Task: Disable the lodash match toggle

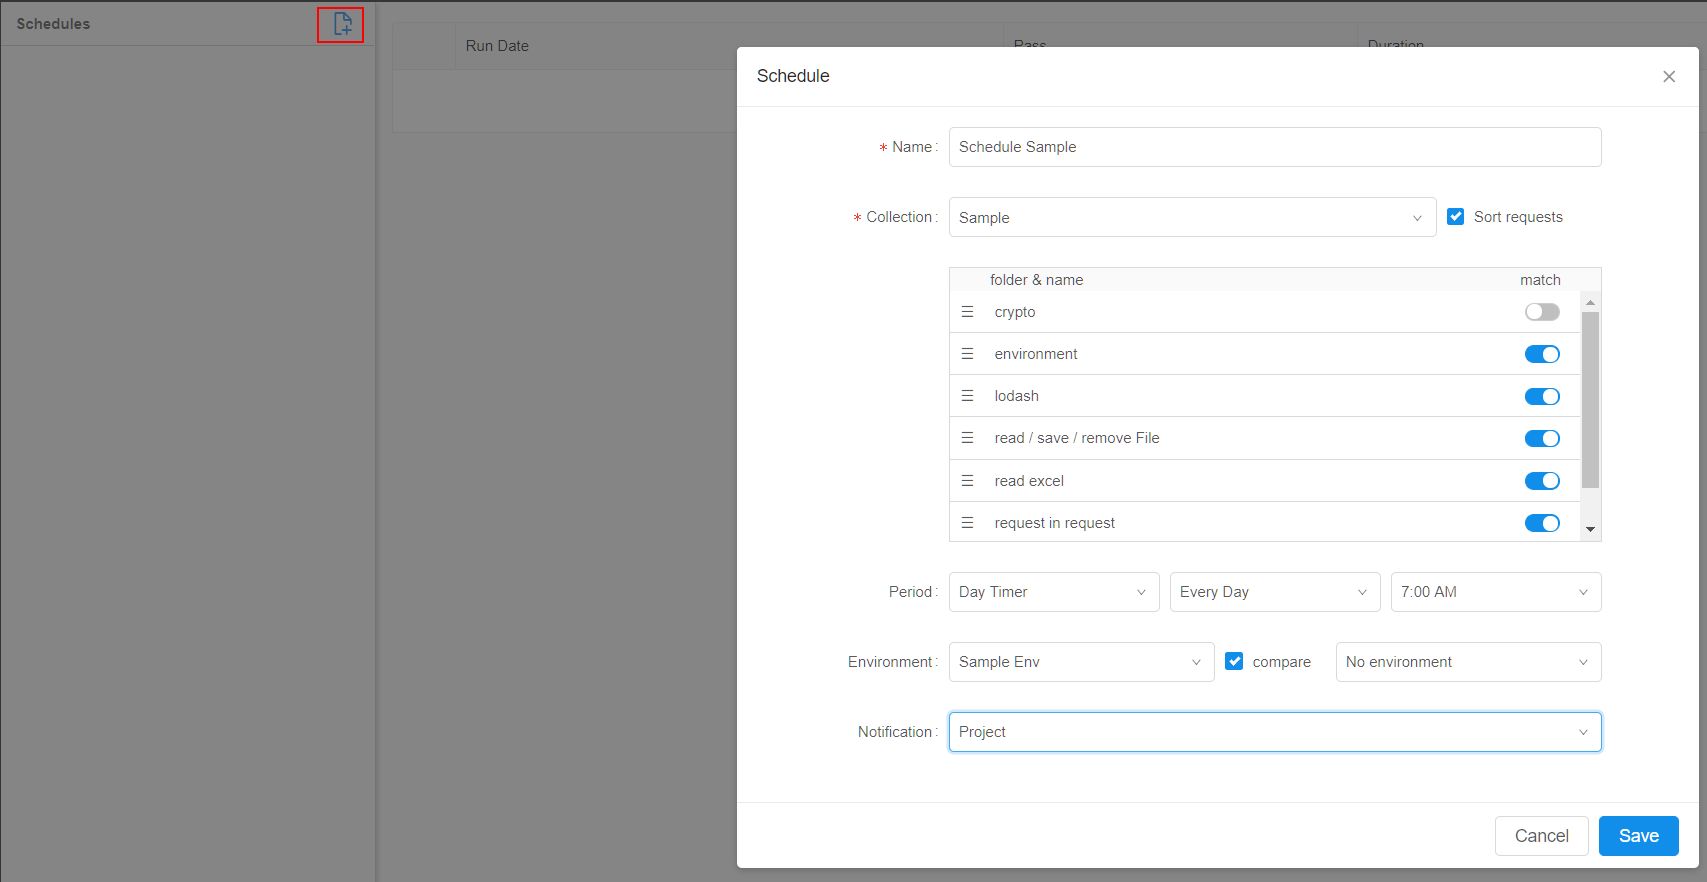Action: click(x=1542, y=396)
